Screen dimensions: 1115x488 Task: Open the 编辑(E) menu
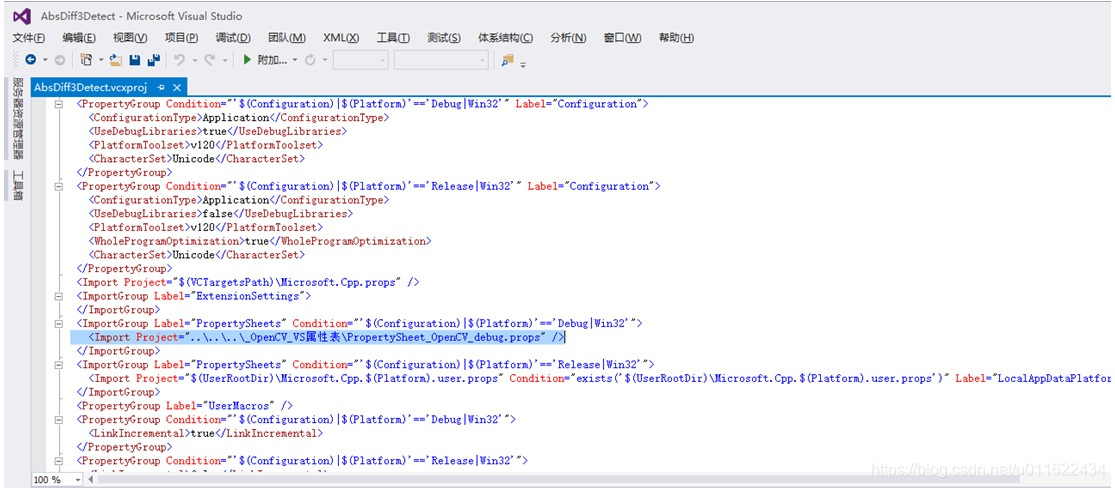point(79,38)
